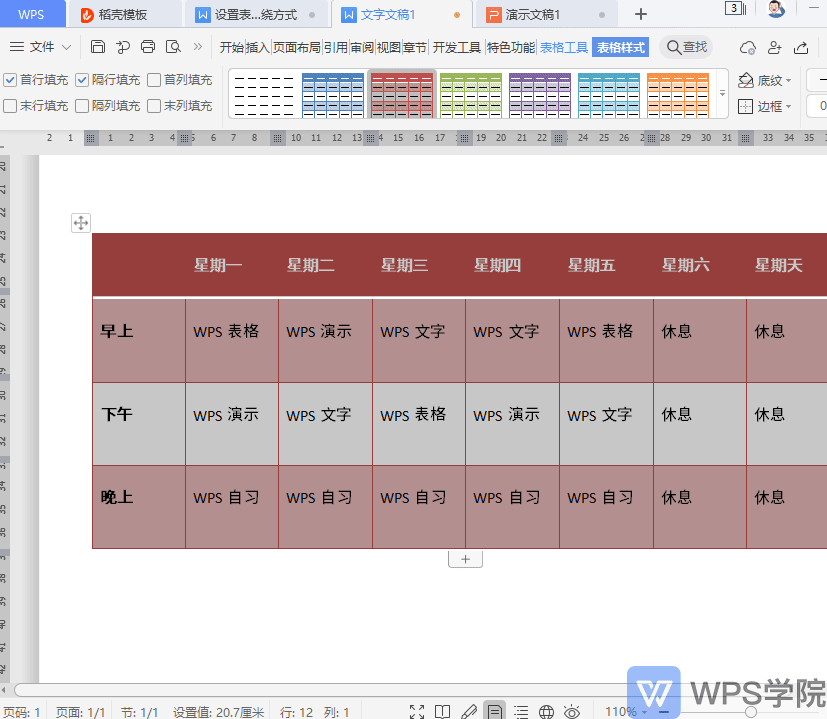Select page layout view icon
The width and height of the screenshot is (827, 719).
click(495, 712)
